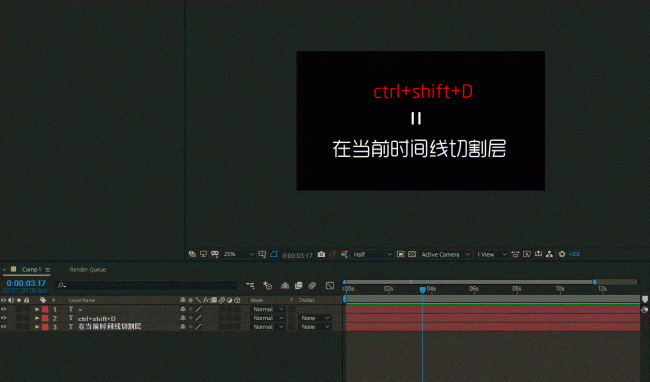The height and width of the screenshot is (382, 650).
Task: Click viewer current time 0:00:03:17
Action: pyautogui.click(x=297, y=255)
